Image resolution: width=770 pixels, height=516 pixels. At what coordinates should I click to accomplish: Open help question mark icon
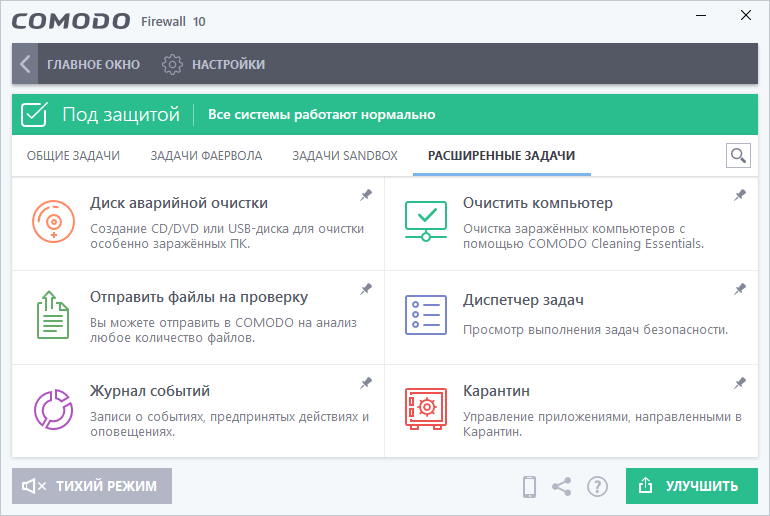point(597,487)
